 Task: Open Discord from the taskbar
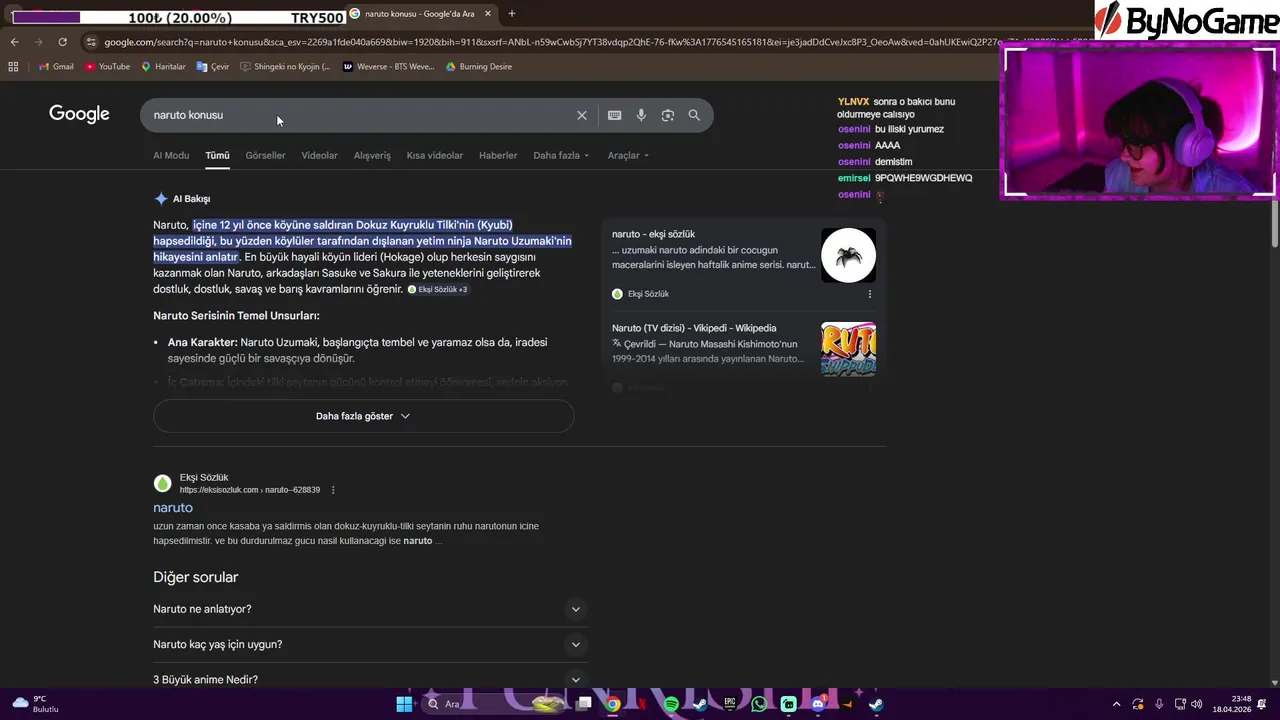[x=818, y=704]
